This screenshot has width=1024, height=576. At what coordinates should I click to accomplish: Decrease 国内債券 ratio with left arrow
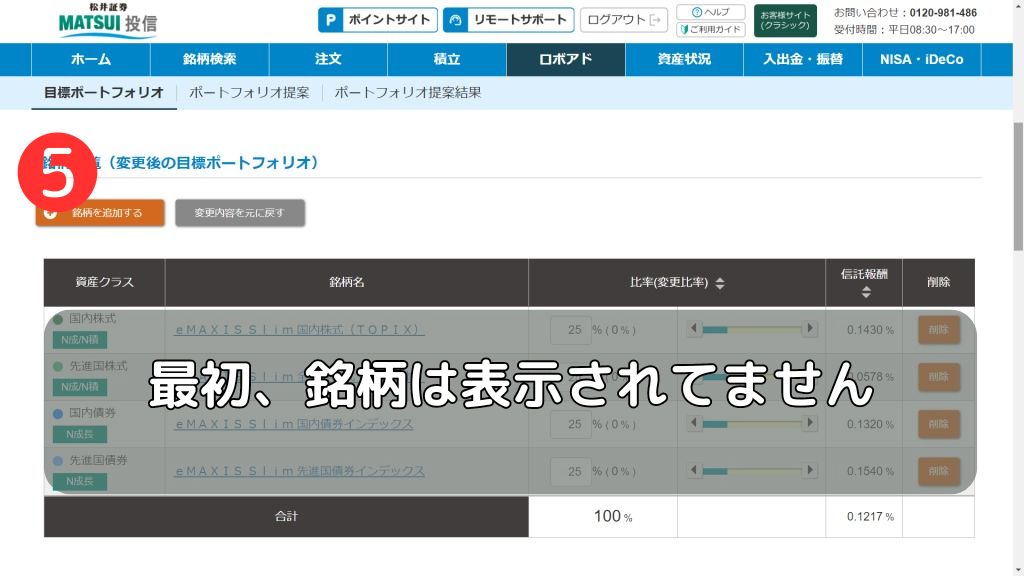[x=694, y=423]
